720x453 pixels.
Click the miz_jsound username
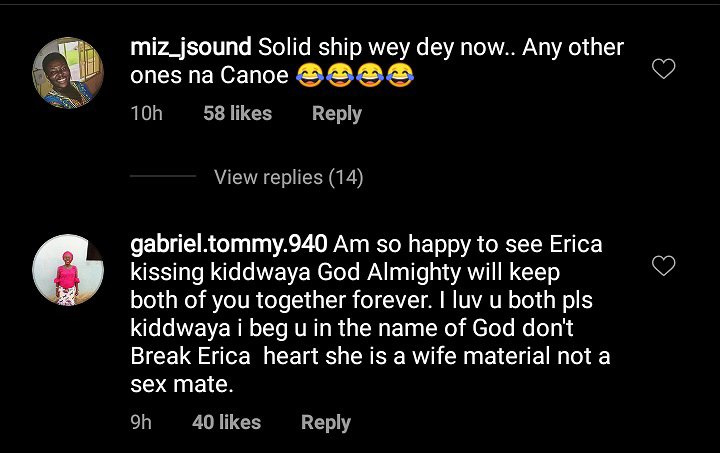tap(191, 47)
